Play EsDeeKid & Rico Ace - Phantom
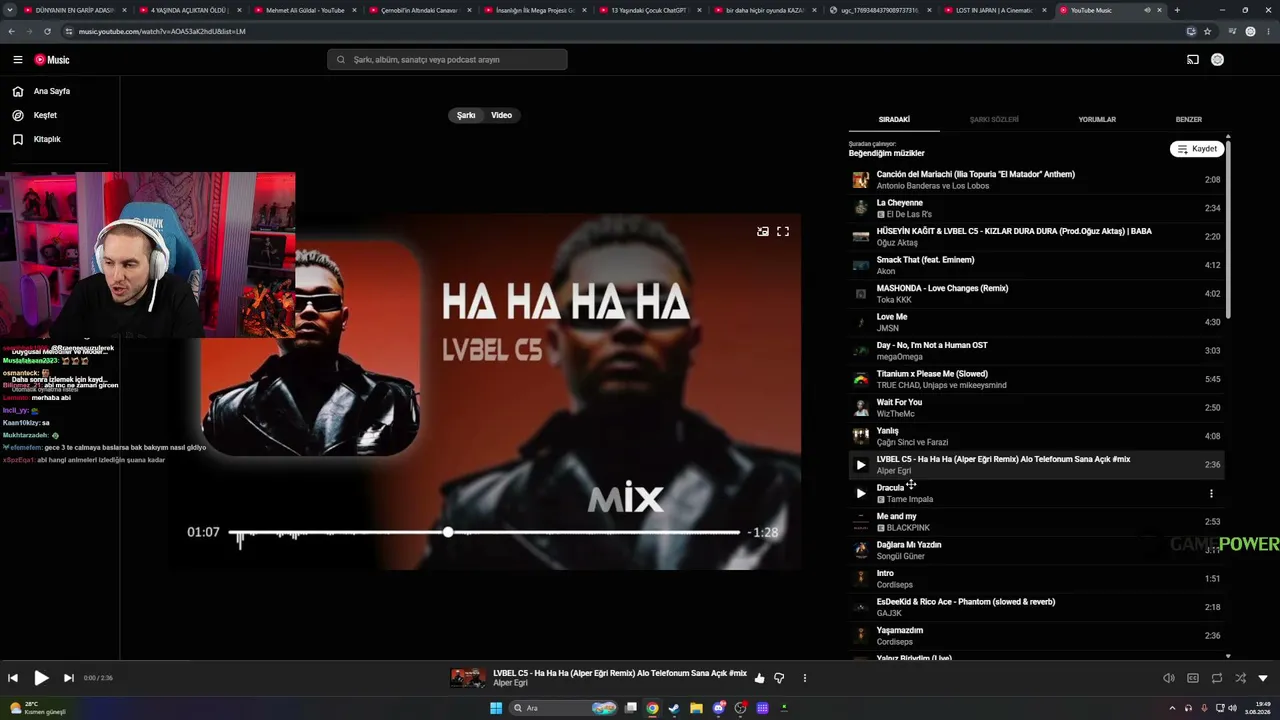Viewport: 1280px width, 720px height. 1036,607
